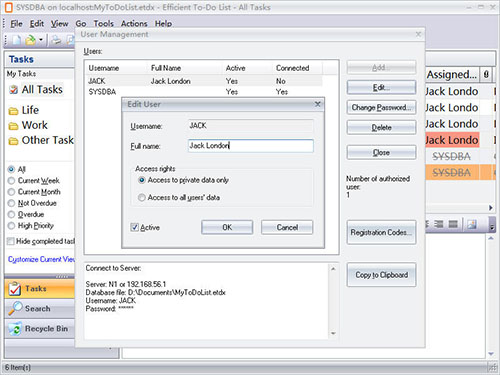Select Access to private data only
The image size is (500, 375).
point(142,180)
